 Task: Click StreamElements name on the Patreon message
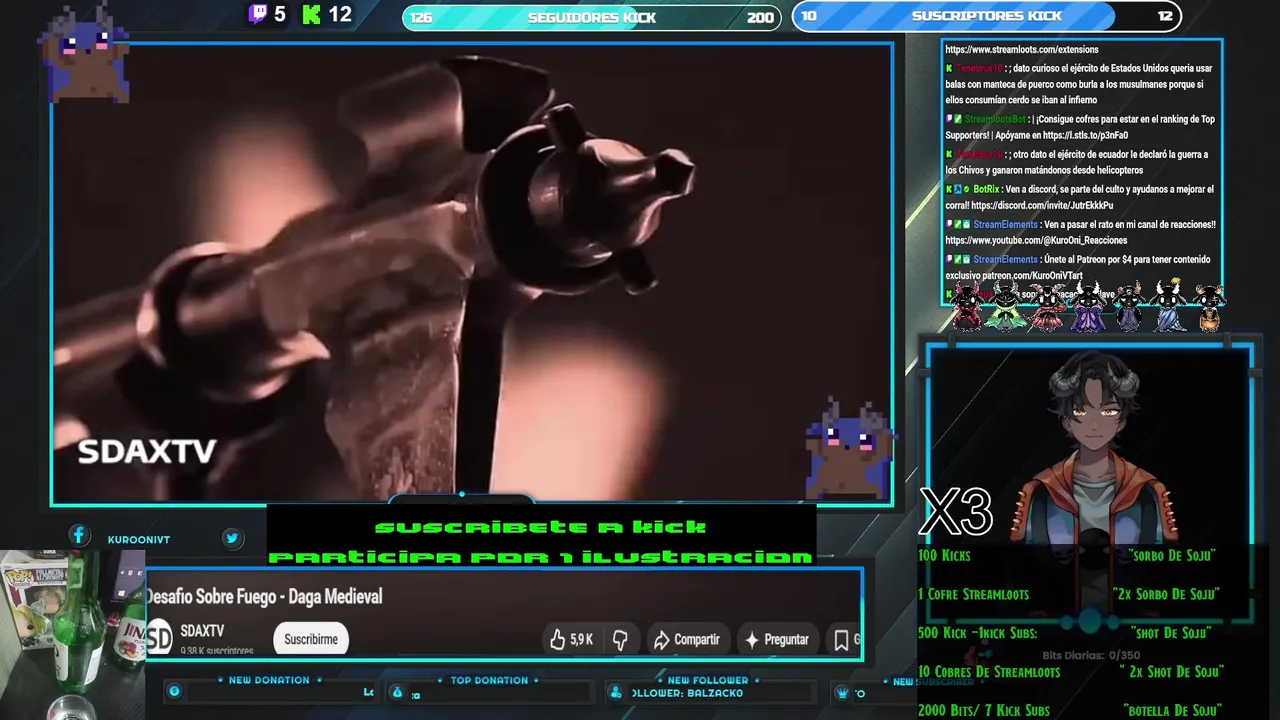click(1005, 259)
